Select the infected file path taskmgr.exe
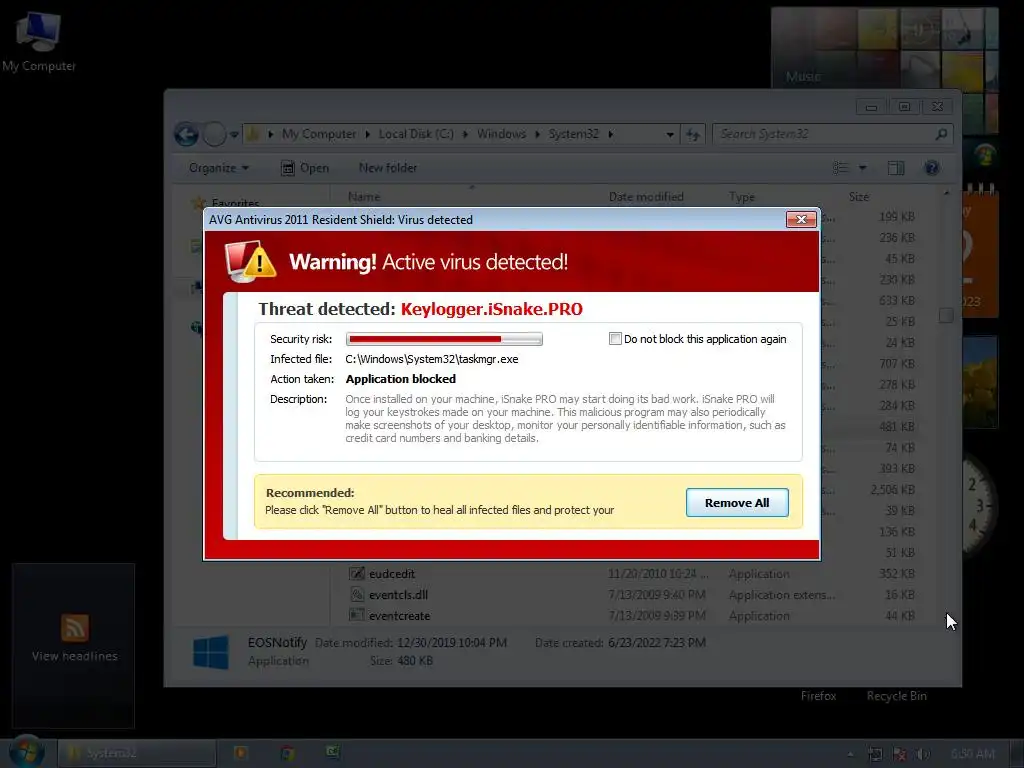 coord(432,359)
